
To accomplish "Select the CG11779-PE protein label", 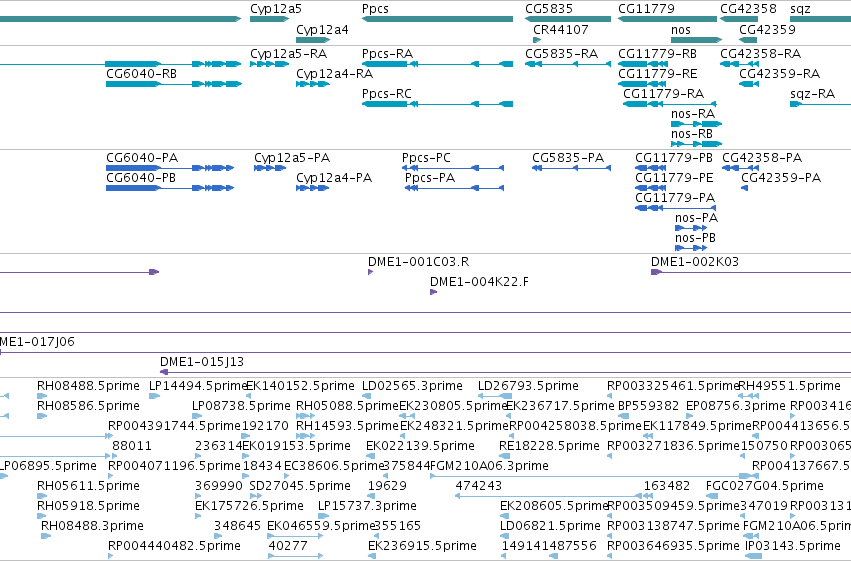I will click(675, 178).
